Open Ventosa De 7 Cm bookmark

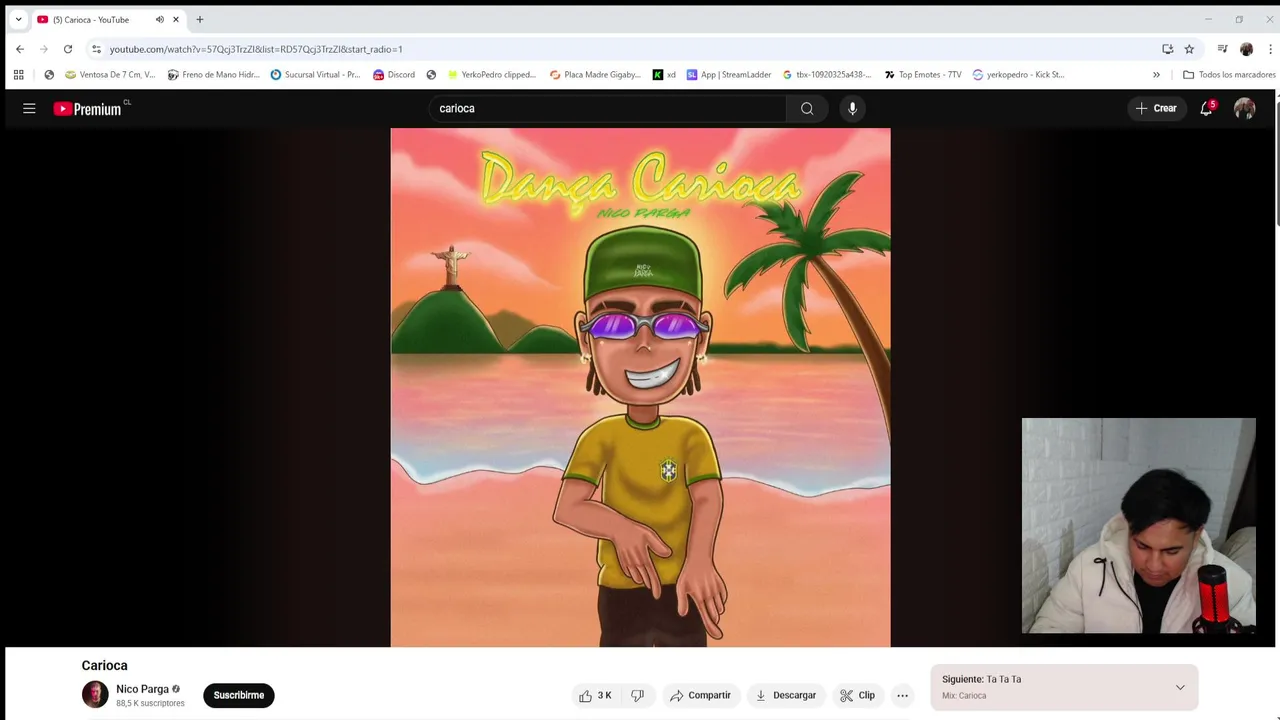pyautogui.click(x=110, y=74)
